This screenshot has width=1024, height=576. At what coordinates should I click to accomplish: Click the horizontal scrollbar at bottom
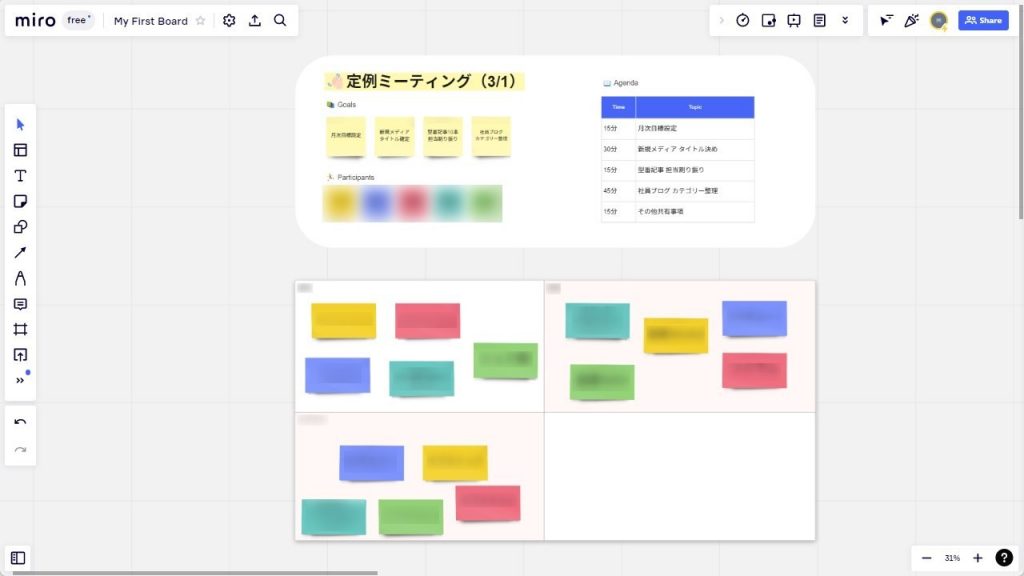[x=195, y=573]
